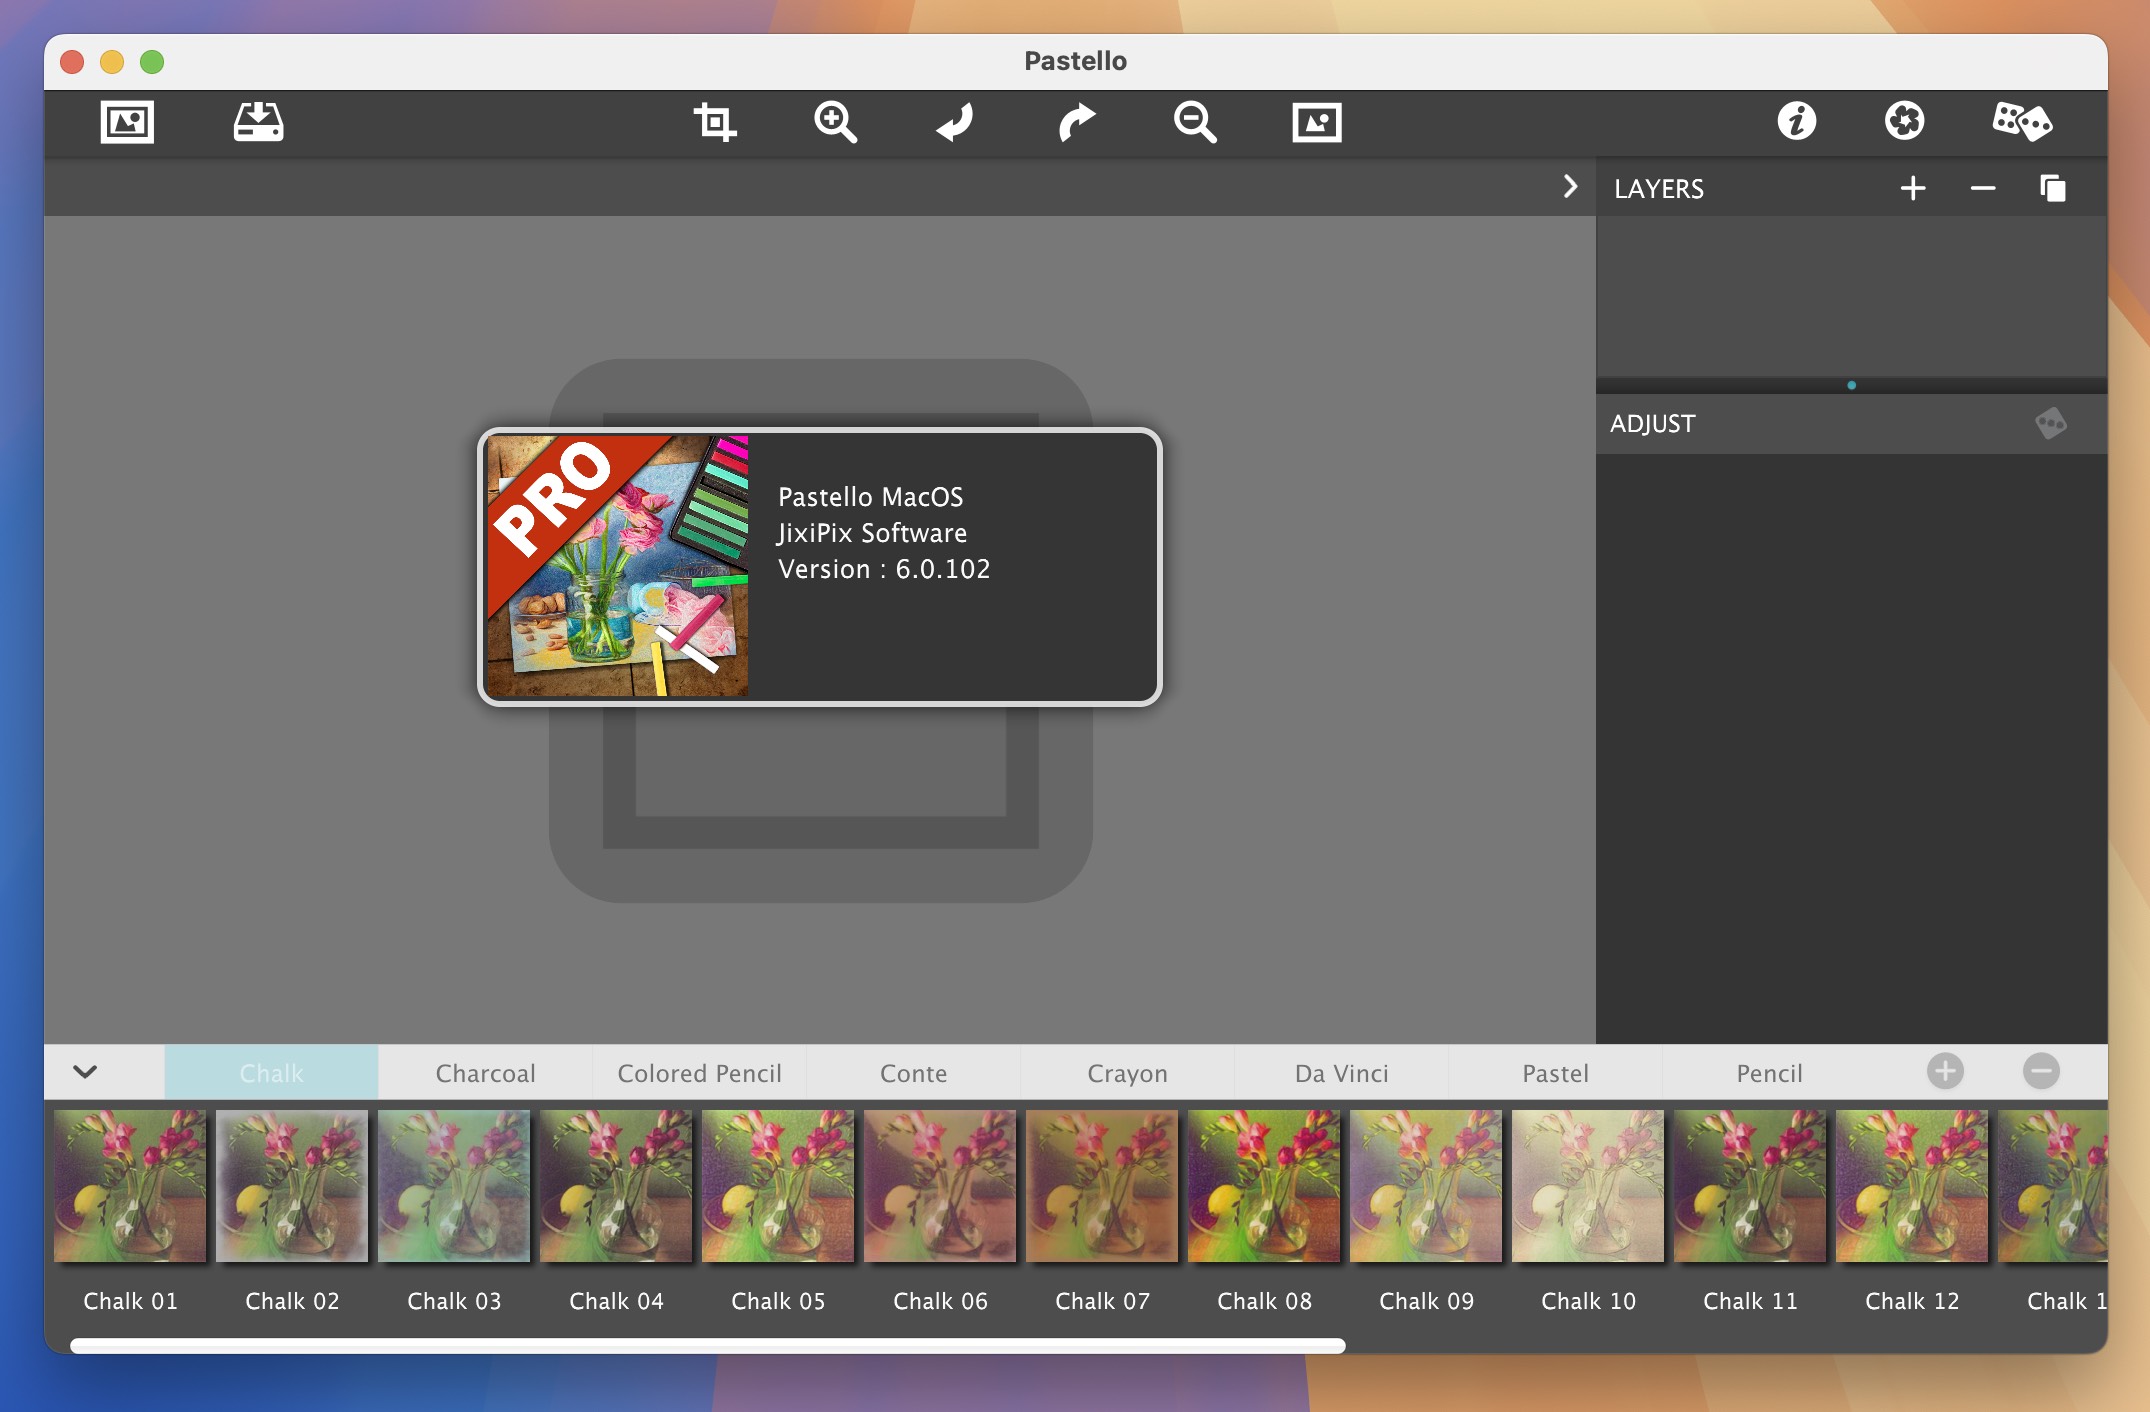
Task: Switch to the Chalk presets tab
Action: point(271,1073)
